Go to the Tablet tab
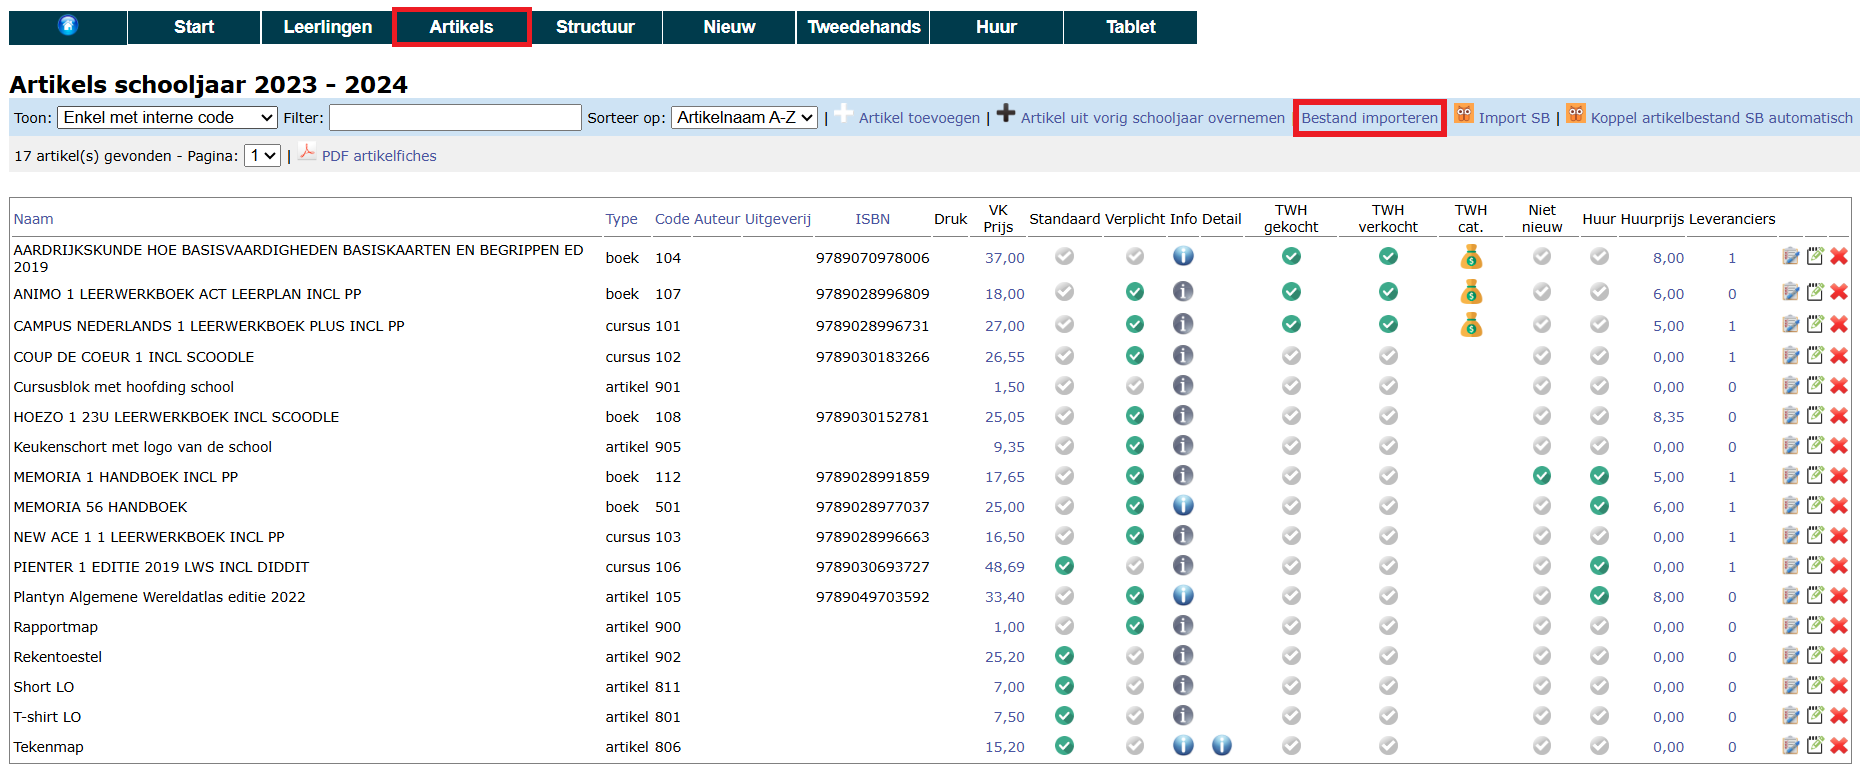Viewport: 1860px width, 771px height. 1131,27
